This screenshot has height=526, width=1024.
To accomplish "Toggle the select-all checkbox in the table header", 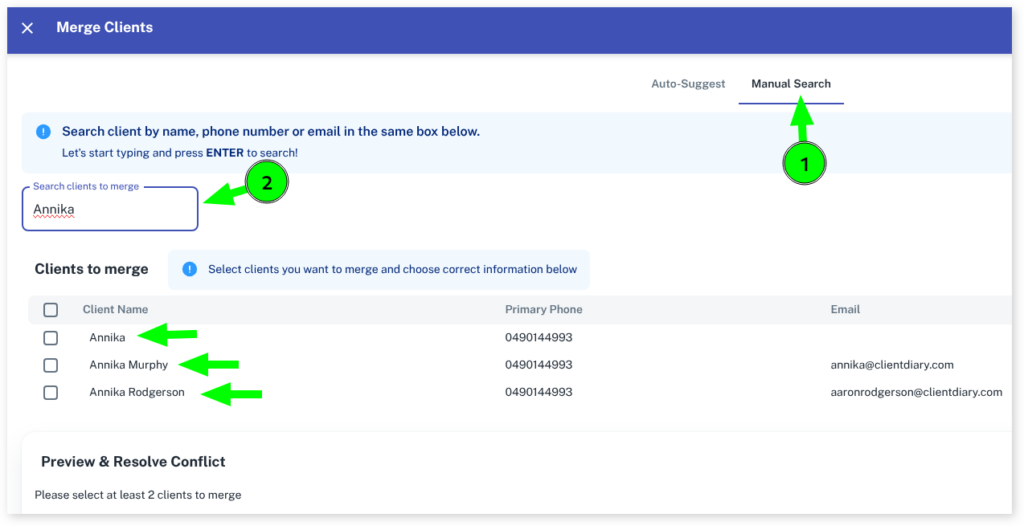I will click(51, 310).
